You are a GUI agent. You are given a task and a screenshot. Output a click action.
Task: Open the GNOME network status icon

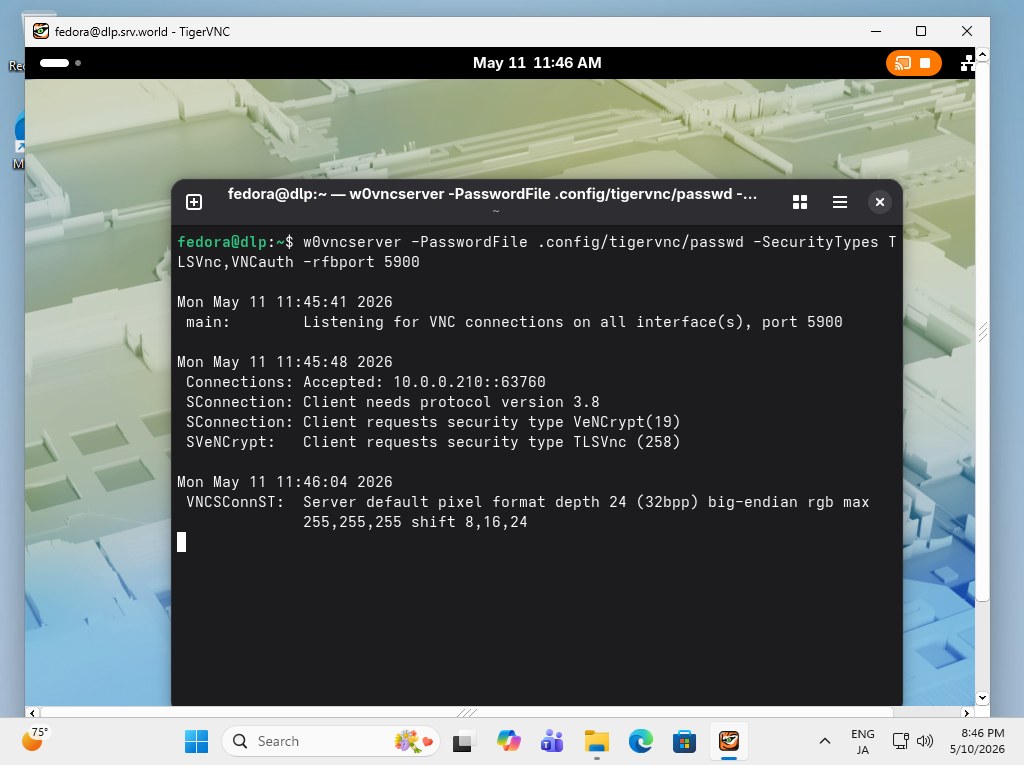pos(967,63)
